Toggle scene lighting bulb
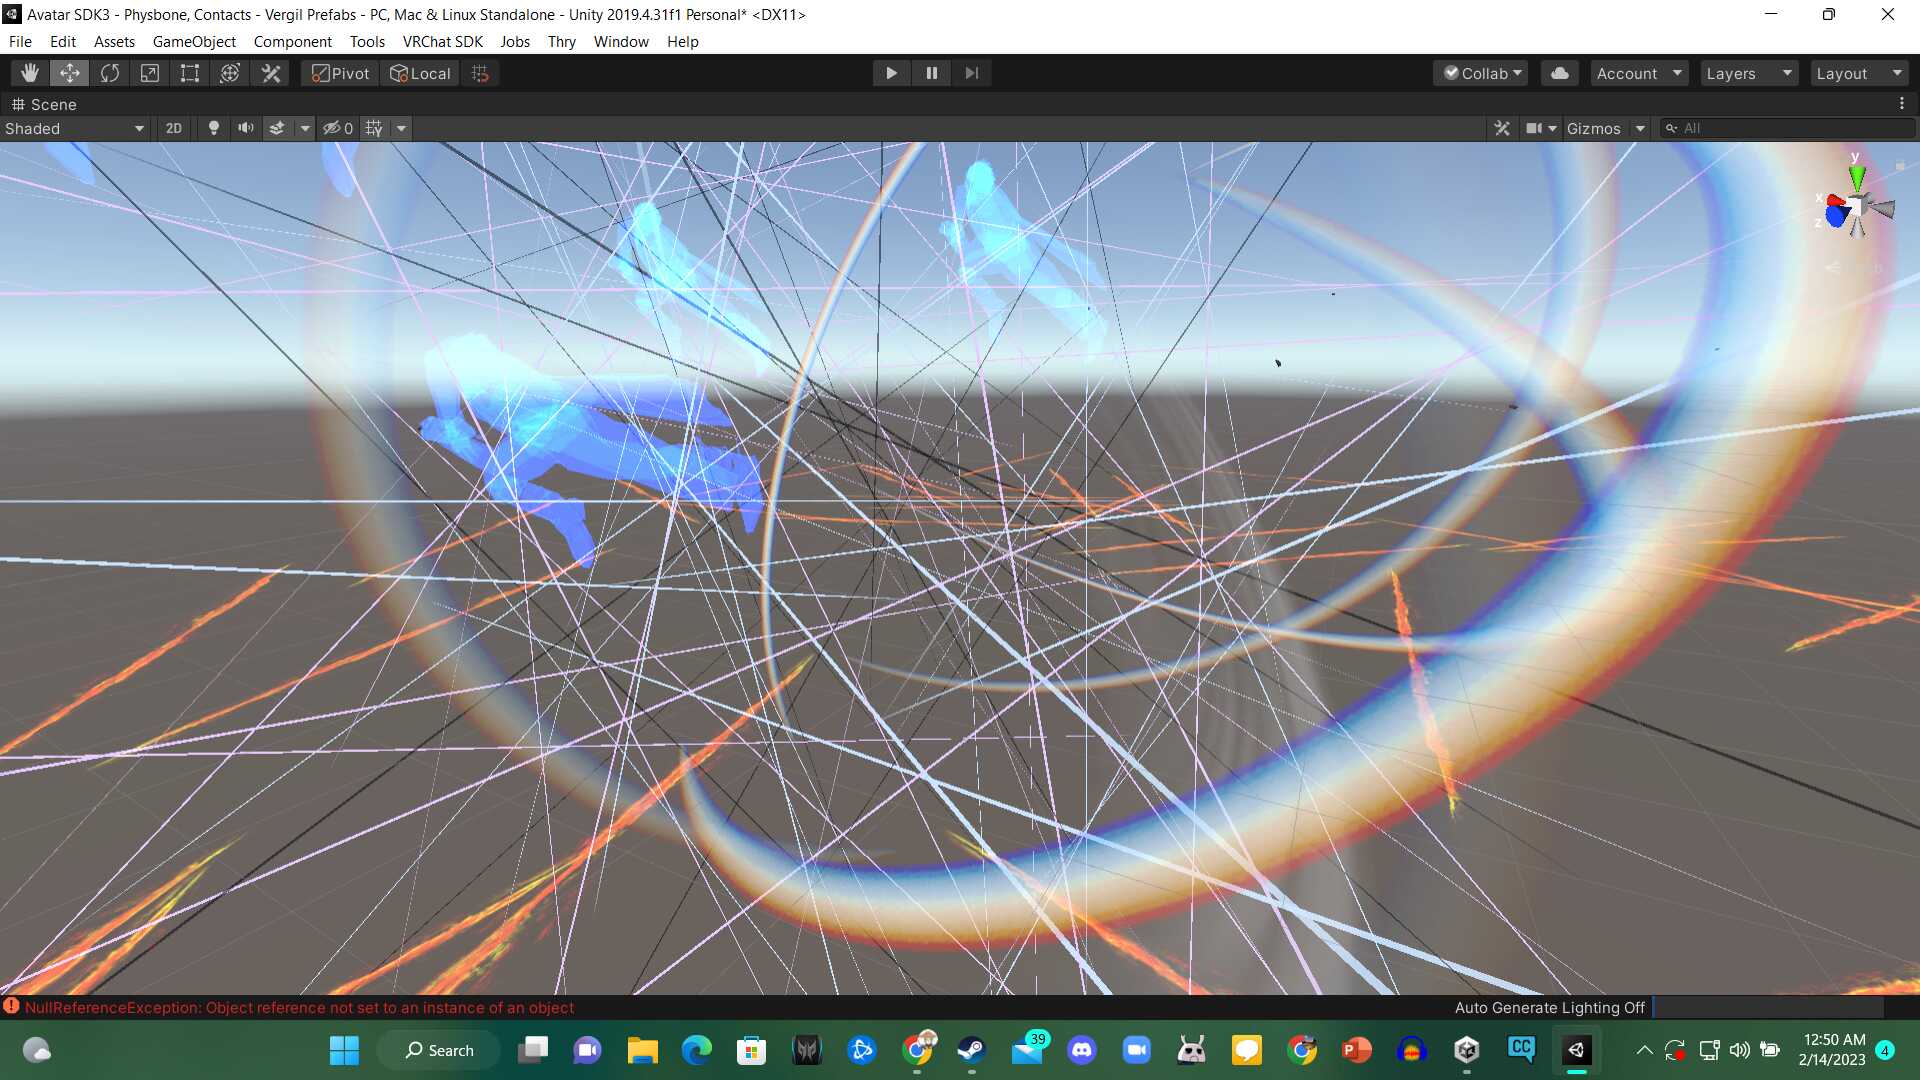Screen dimensions: 1920x1080 [x=213, y=128]
